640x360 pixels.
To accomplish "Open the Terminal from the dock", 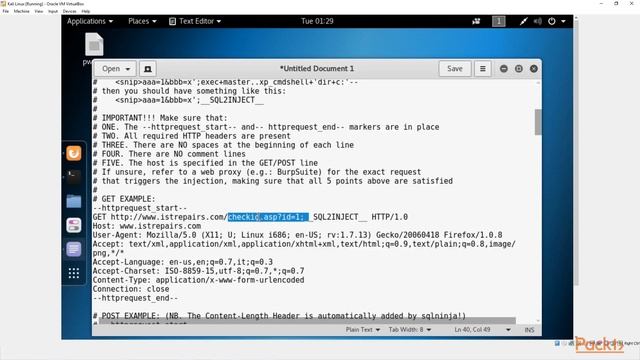I will click(x=74, y=177).
